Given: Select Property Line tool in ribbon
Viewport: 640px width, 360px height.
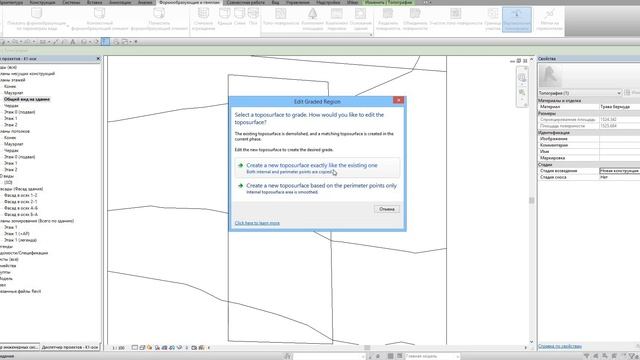Looking at the screenshot, I should click(493, 19).
